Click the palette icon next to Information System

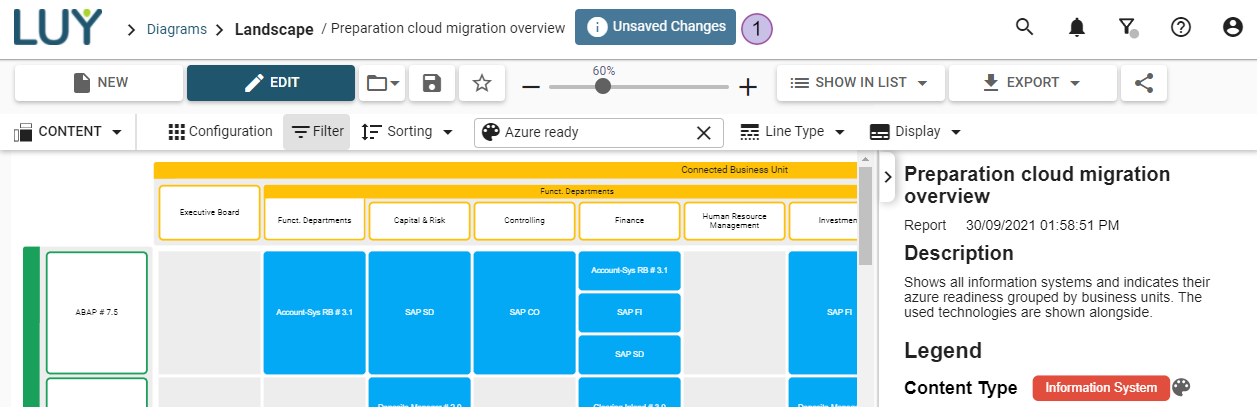click(x=1181, y=387)
